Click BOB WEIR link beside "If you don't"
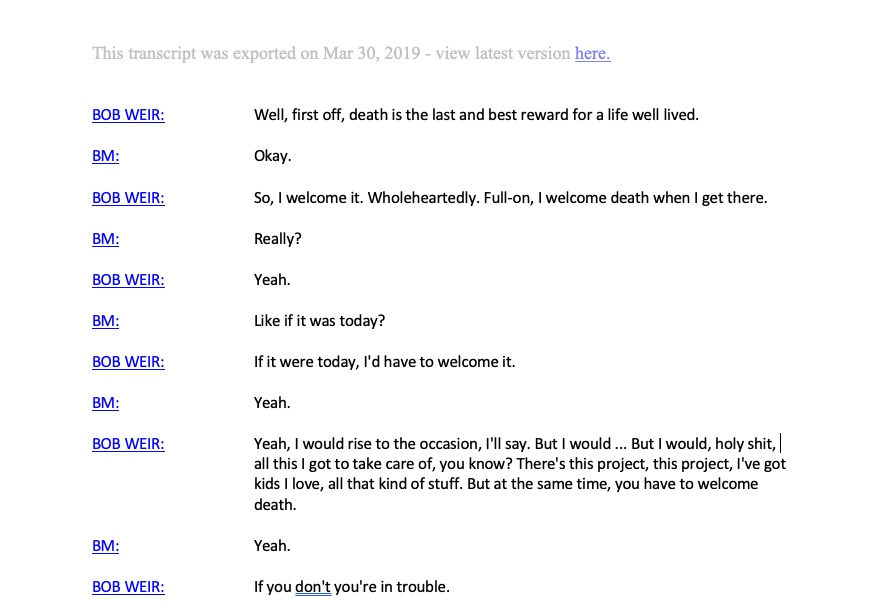This screenshot has height=616, width=881. click(x=128, y=587)
